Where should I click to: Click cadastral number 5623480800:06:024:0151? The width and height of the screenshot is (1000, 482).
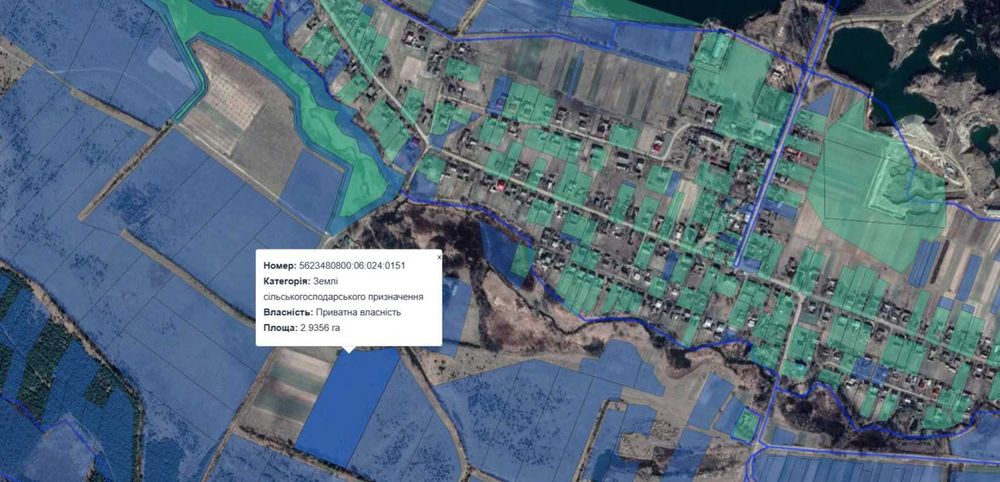[353, 265]
